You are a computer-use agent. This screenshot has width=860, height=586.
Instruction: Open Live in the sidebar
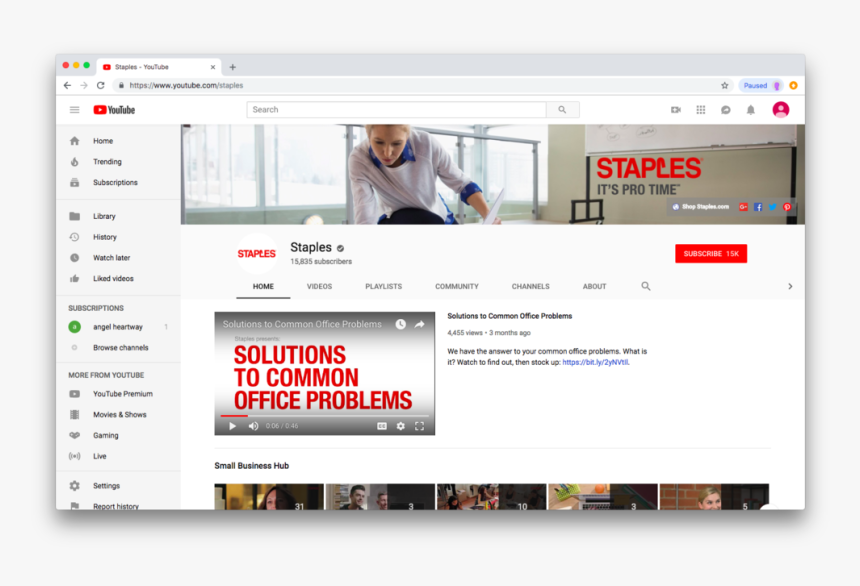[118, 457]
